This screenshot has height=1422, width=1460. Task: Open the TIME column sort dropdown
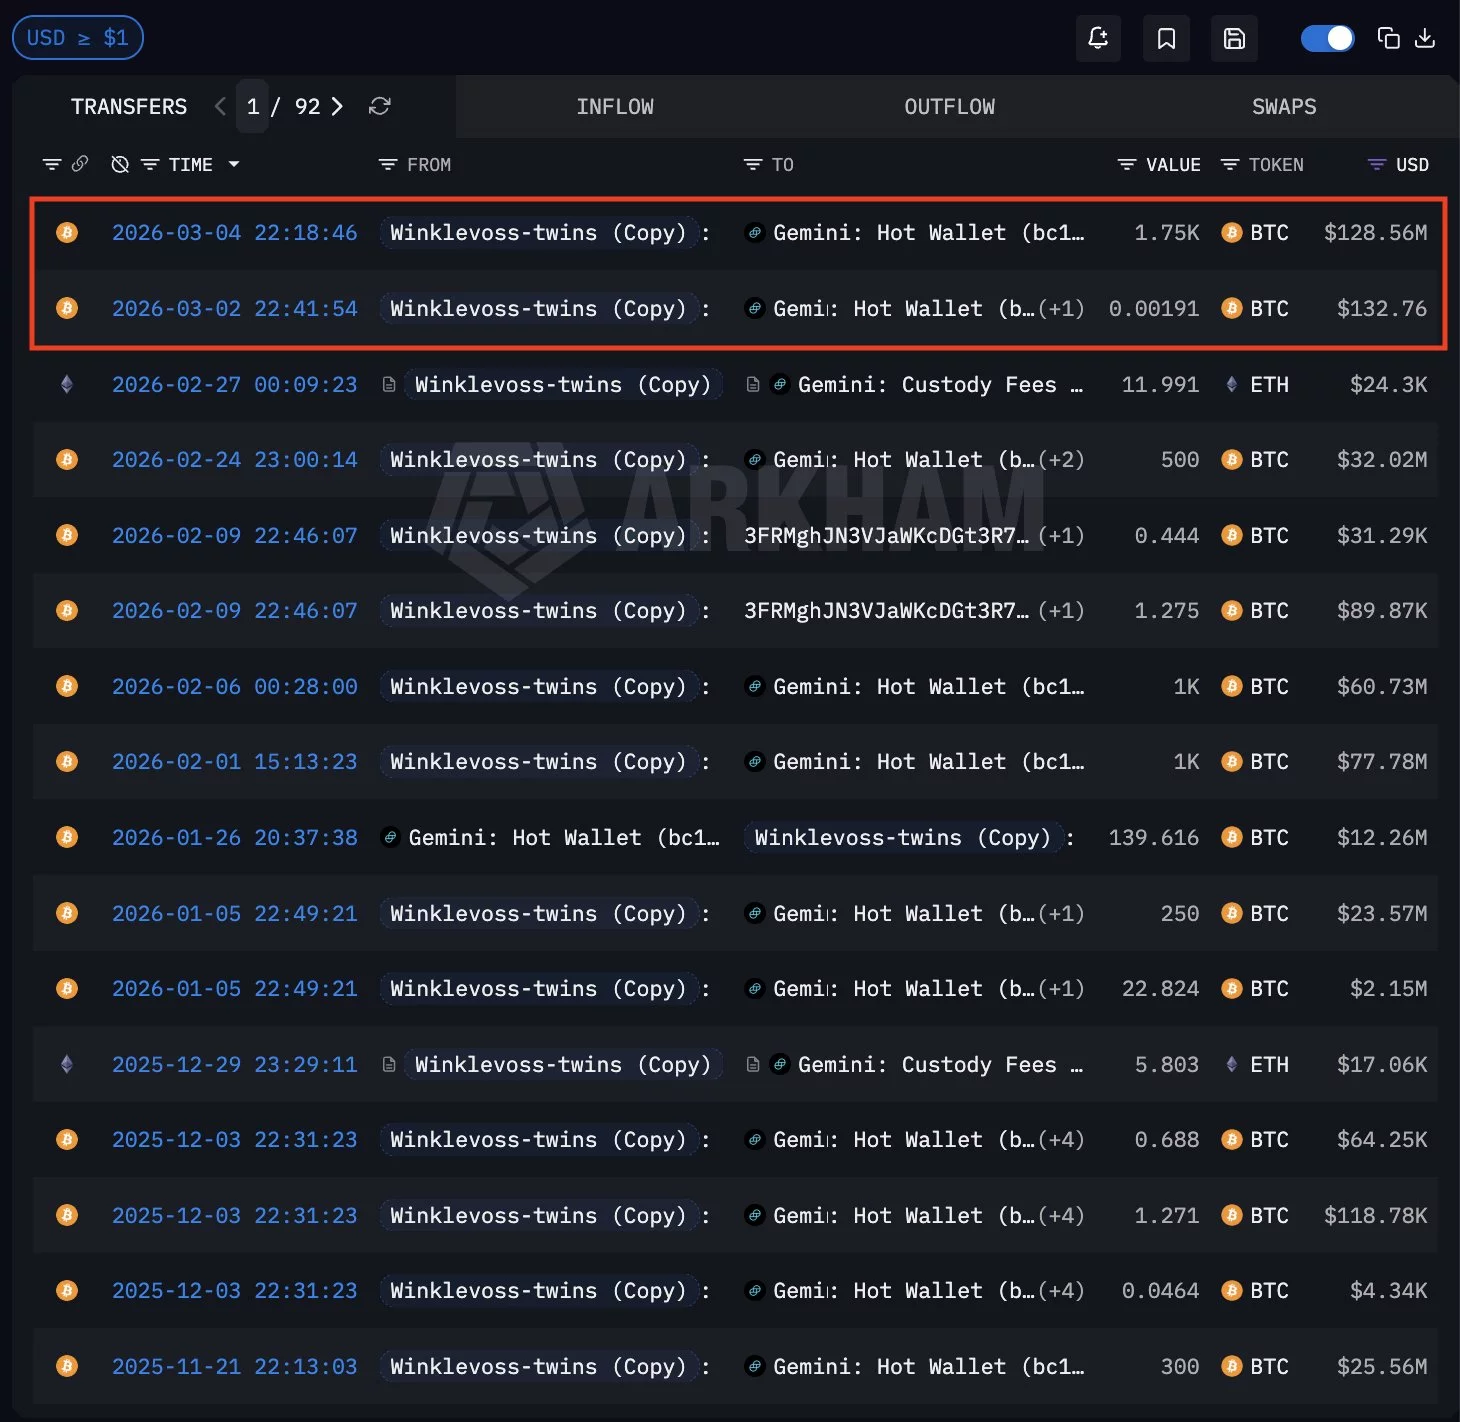point(234,164)
